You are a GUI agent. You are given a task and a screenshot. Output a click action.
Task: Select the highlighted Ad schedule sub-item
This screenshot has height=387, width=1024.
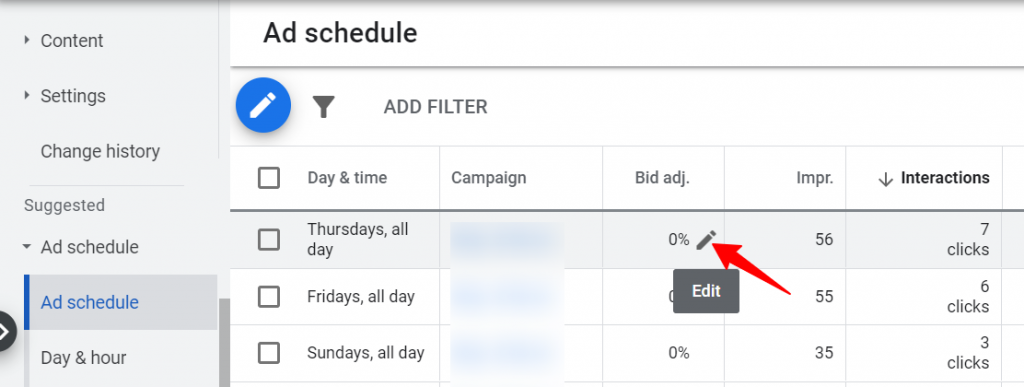[121, 302]
